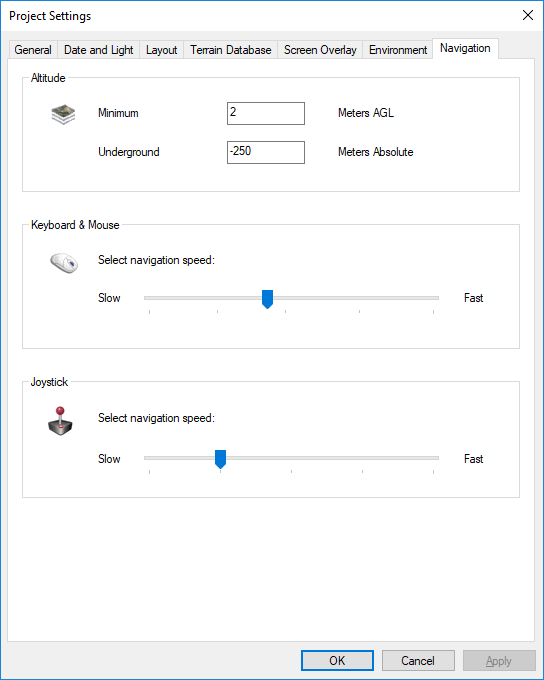This screenshot has width=544, height=680.
Task: Click the Keyboard & Mouse speed slider thumb
Action: tap(268, 299)
